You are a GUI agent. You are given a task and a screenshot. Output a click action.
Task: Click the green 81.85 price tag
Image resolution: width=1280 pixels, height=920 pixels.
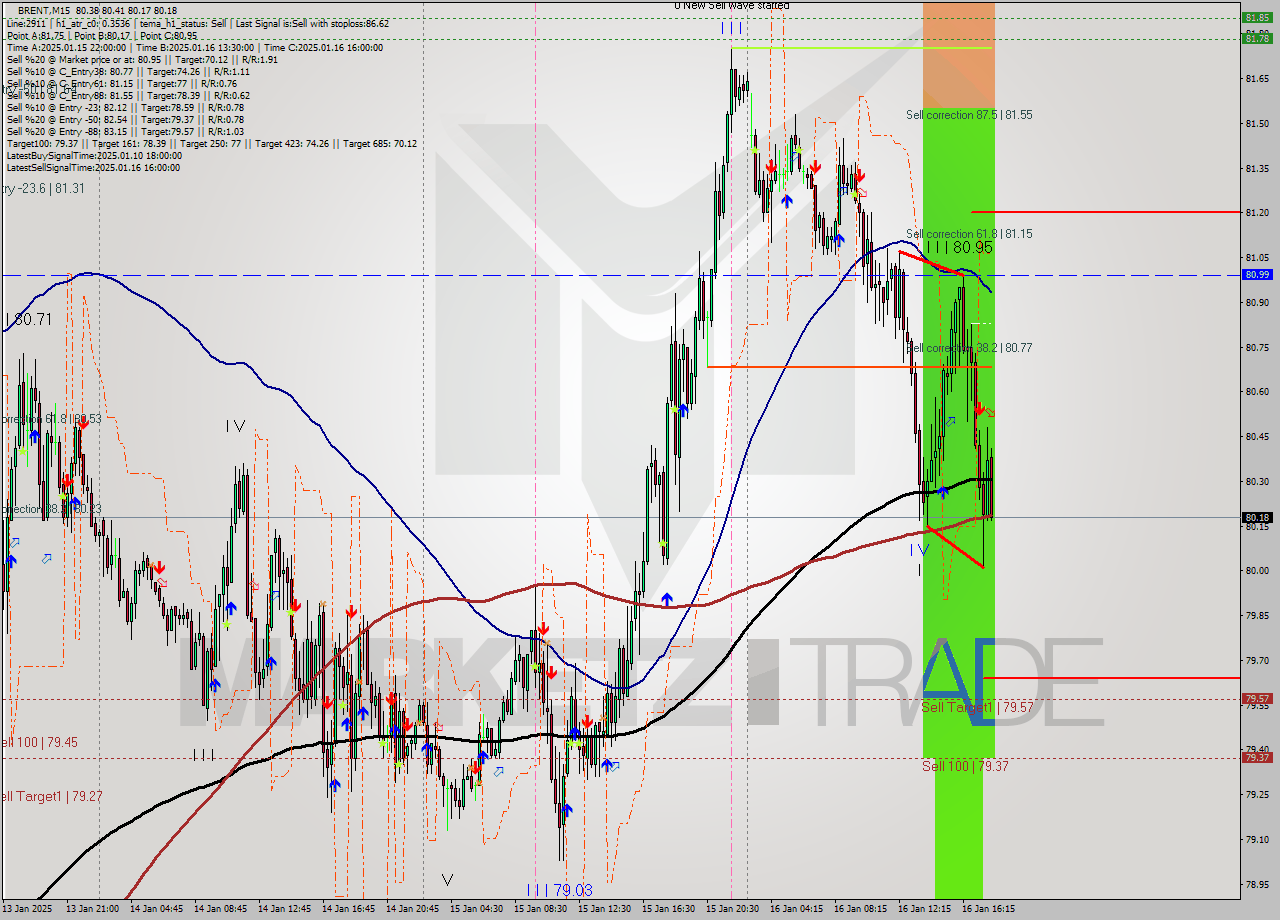click(1256, 17)
